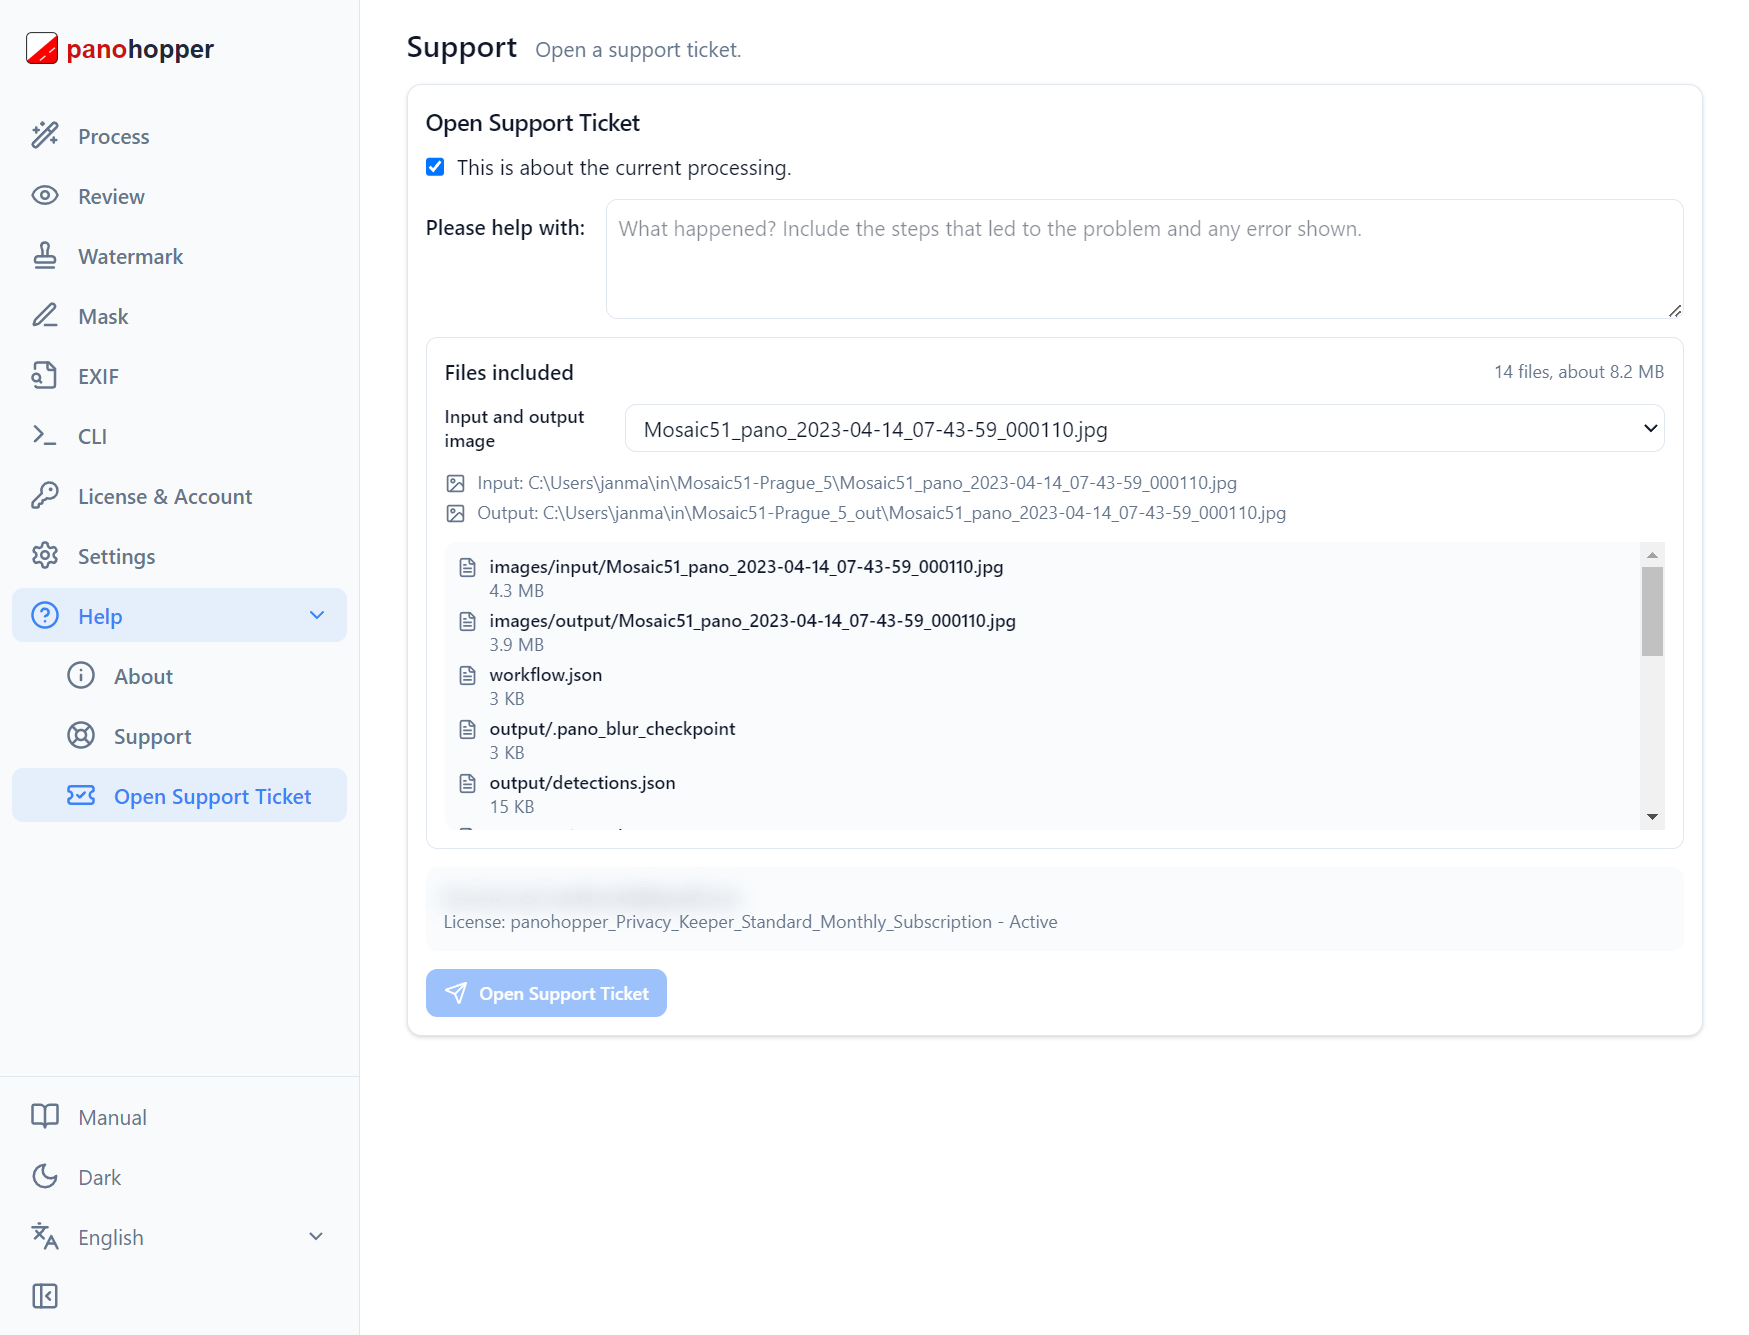Click '14 files, about 8.2 MB' text
This screenshot has width=1749, height=1335.
[1579, 372]
